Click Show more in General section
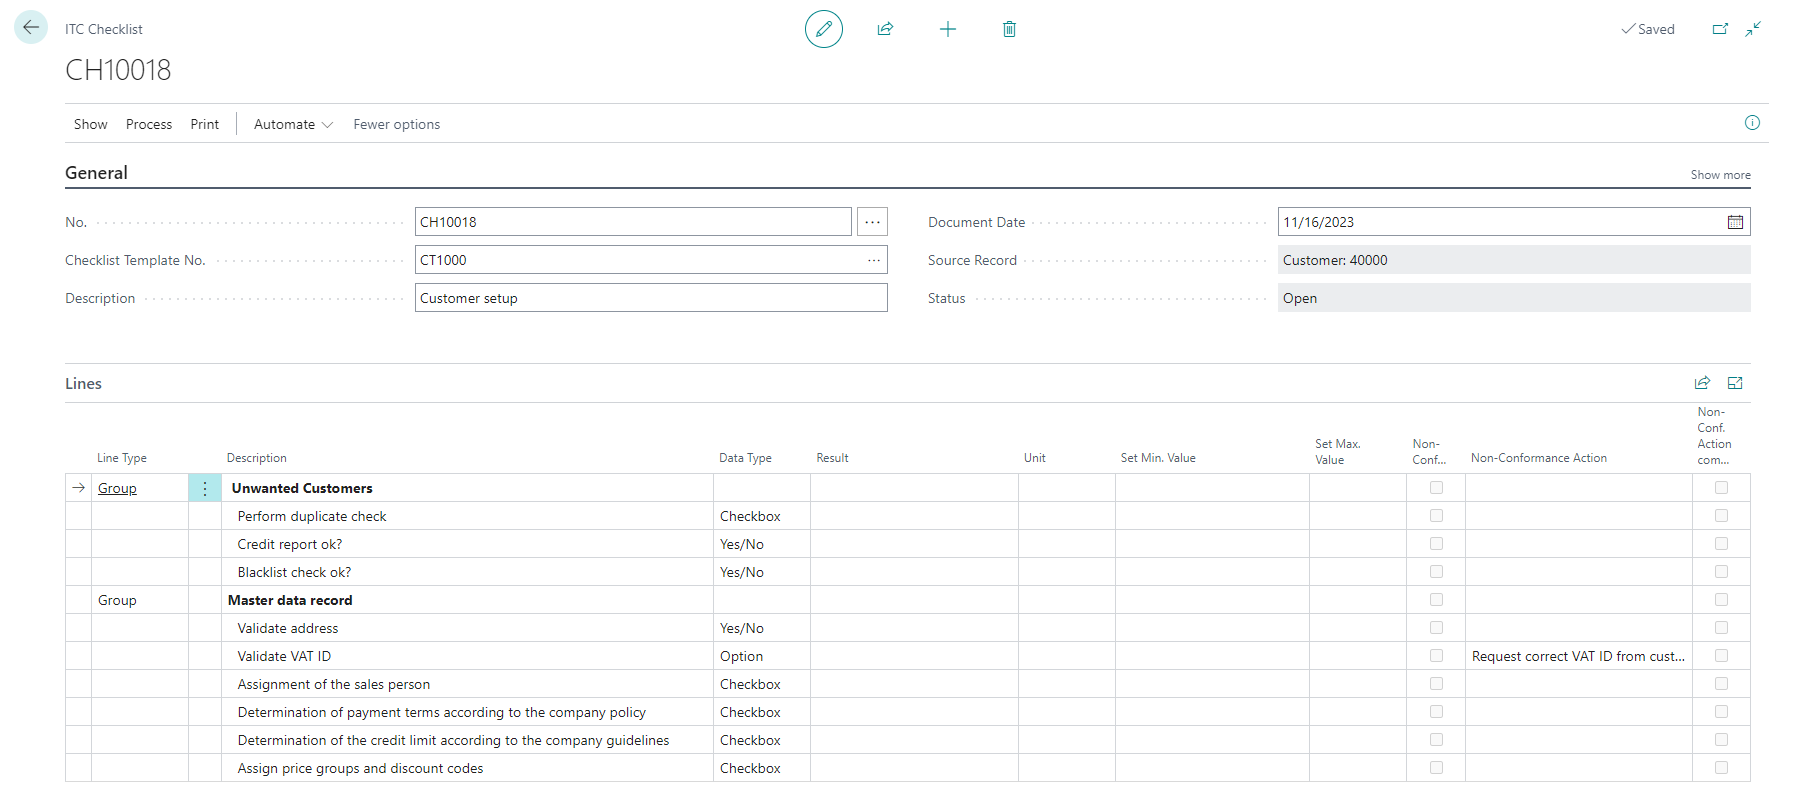Screen dimensions: 1802x804 pyautogui.click(x=1720, y=175)
